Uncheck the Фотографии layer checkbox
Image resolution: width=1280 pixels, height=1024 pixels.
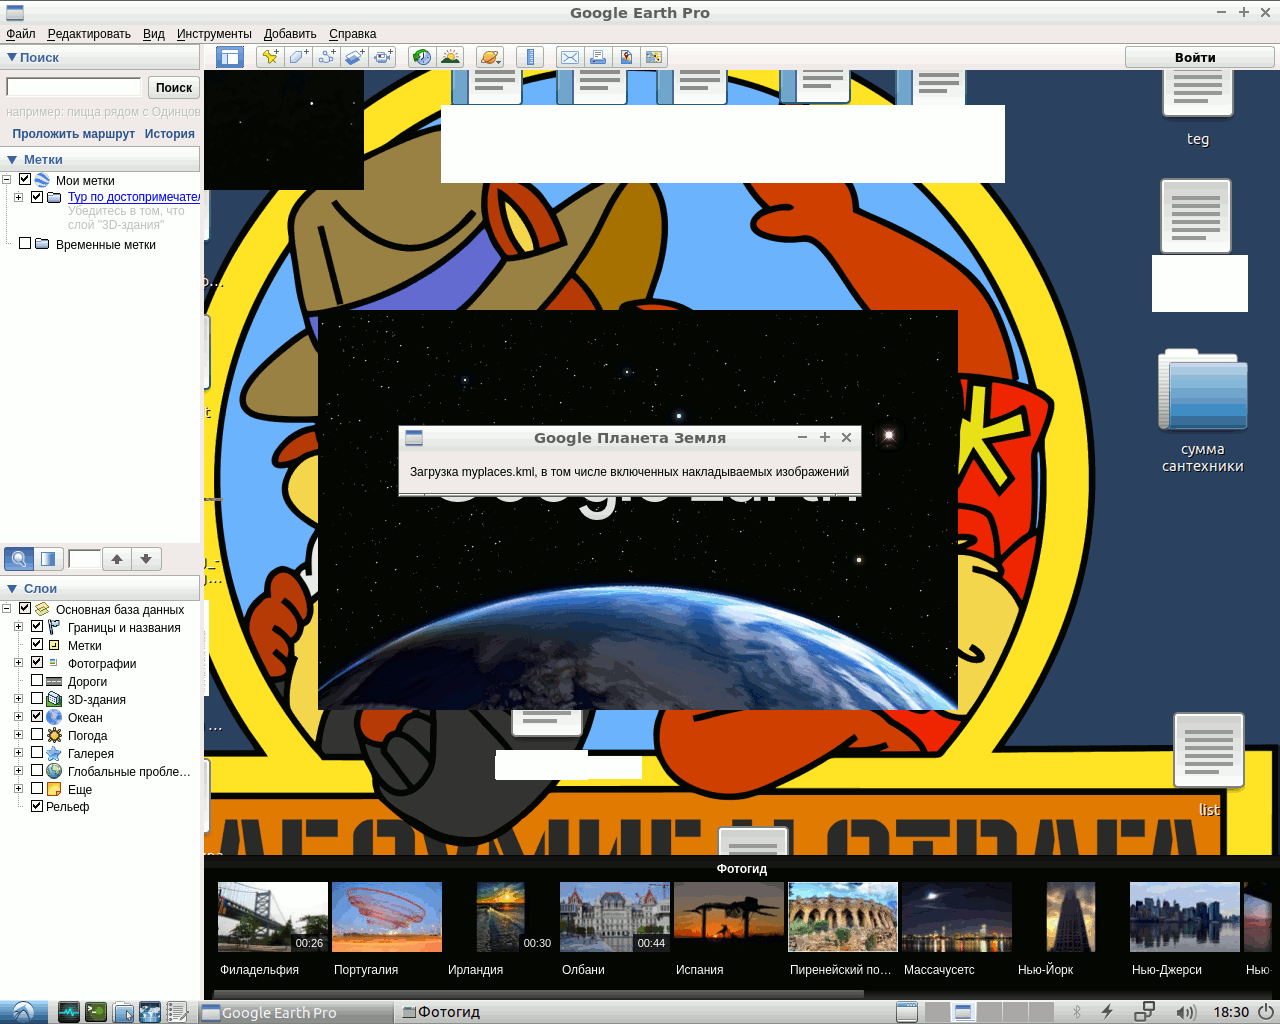pos(37,663)
